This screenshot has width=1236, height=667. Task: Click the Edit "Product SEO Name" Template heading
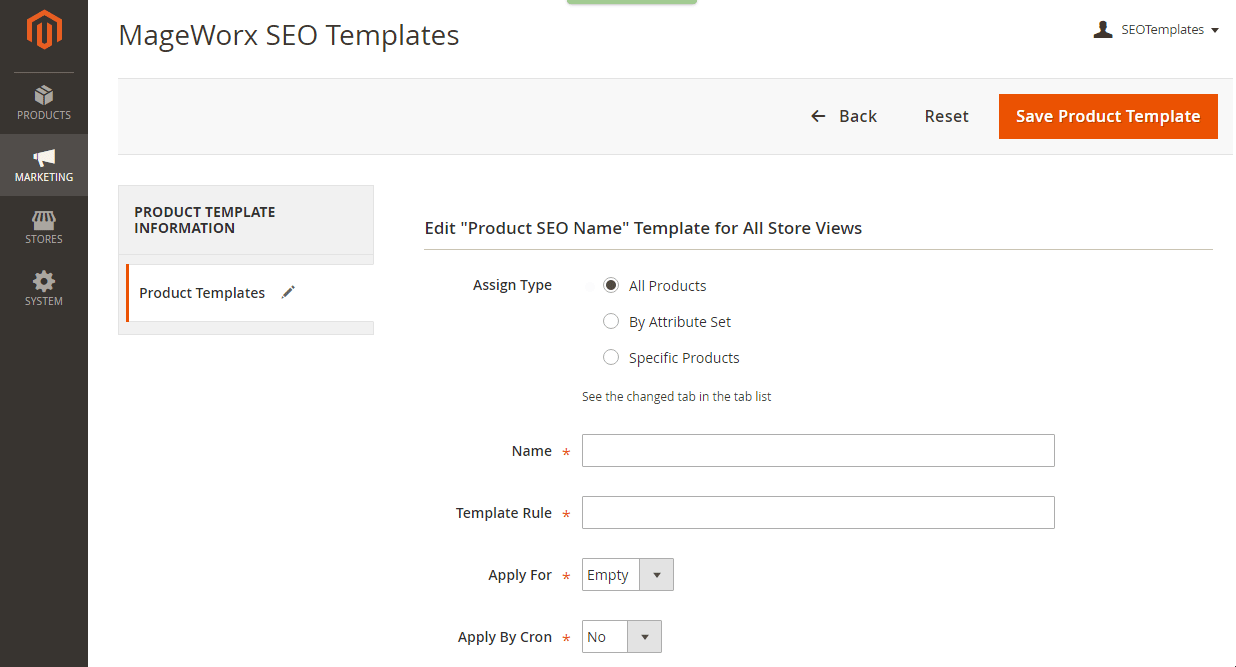[643, 228]
